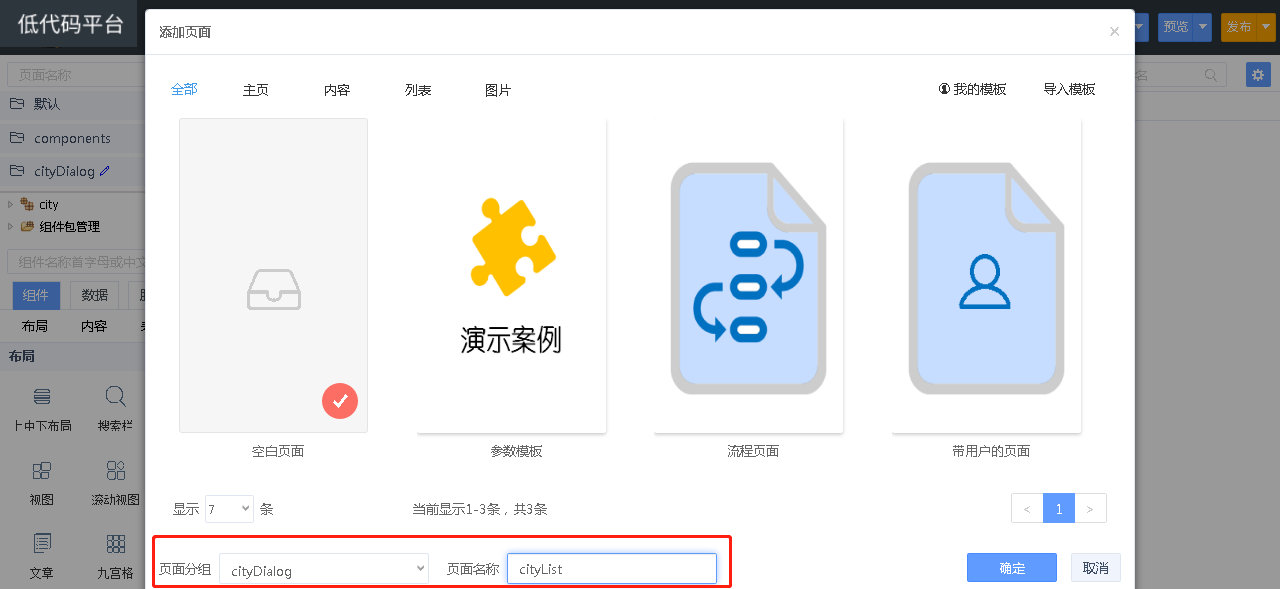
Task: Click the red checkmark on 空白页面
Action: tap(340, 401)
